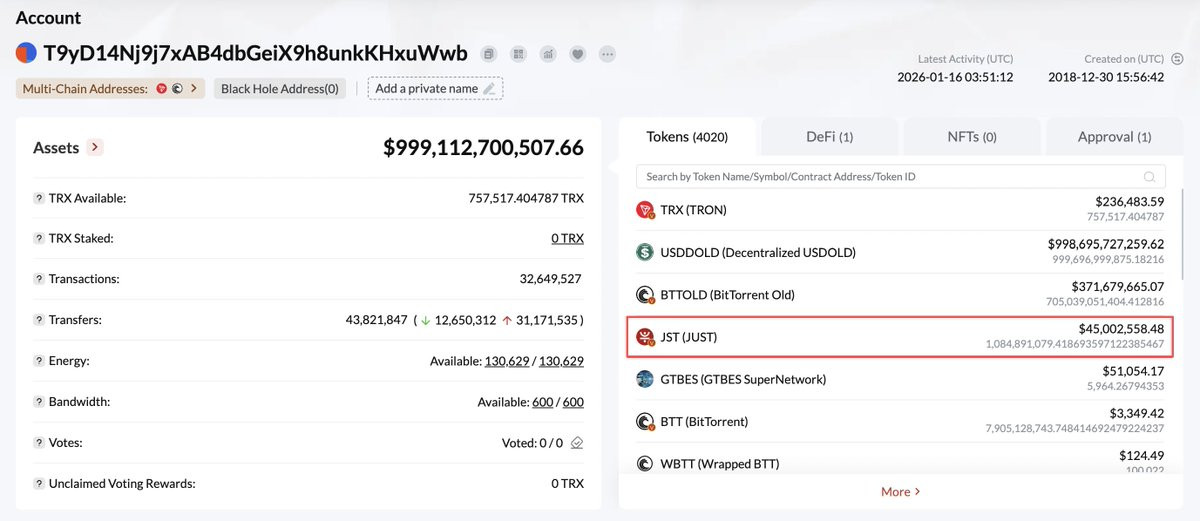Click the Account page heading

(x=49, y=18)
